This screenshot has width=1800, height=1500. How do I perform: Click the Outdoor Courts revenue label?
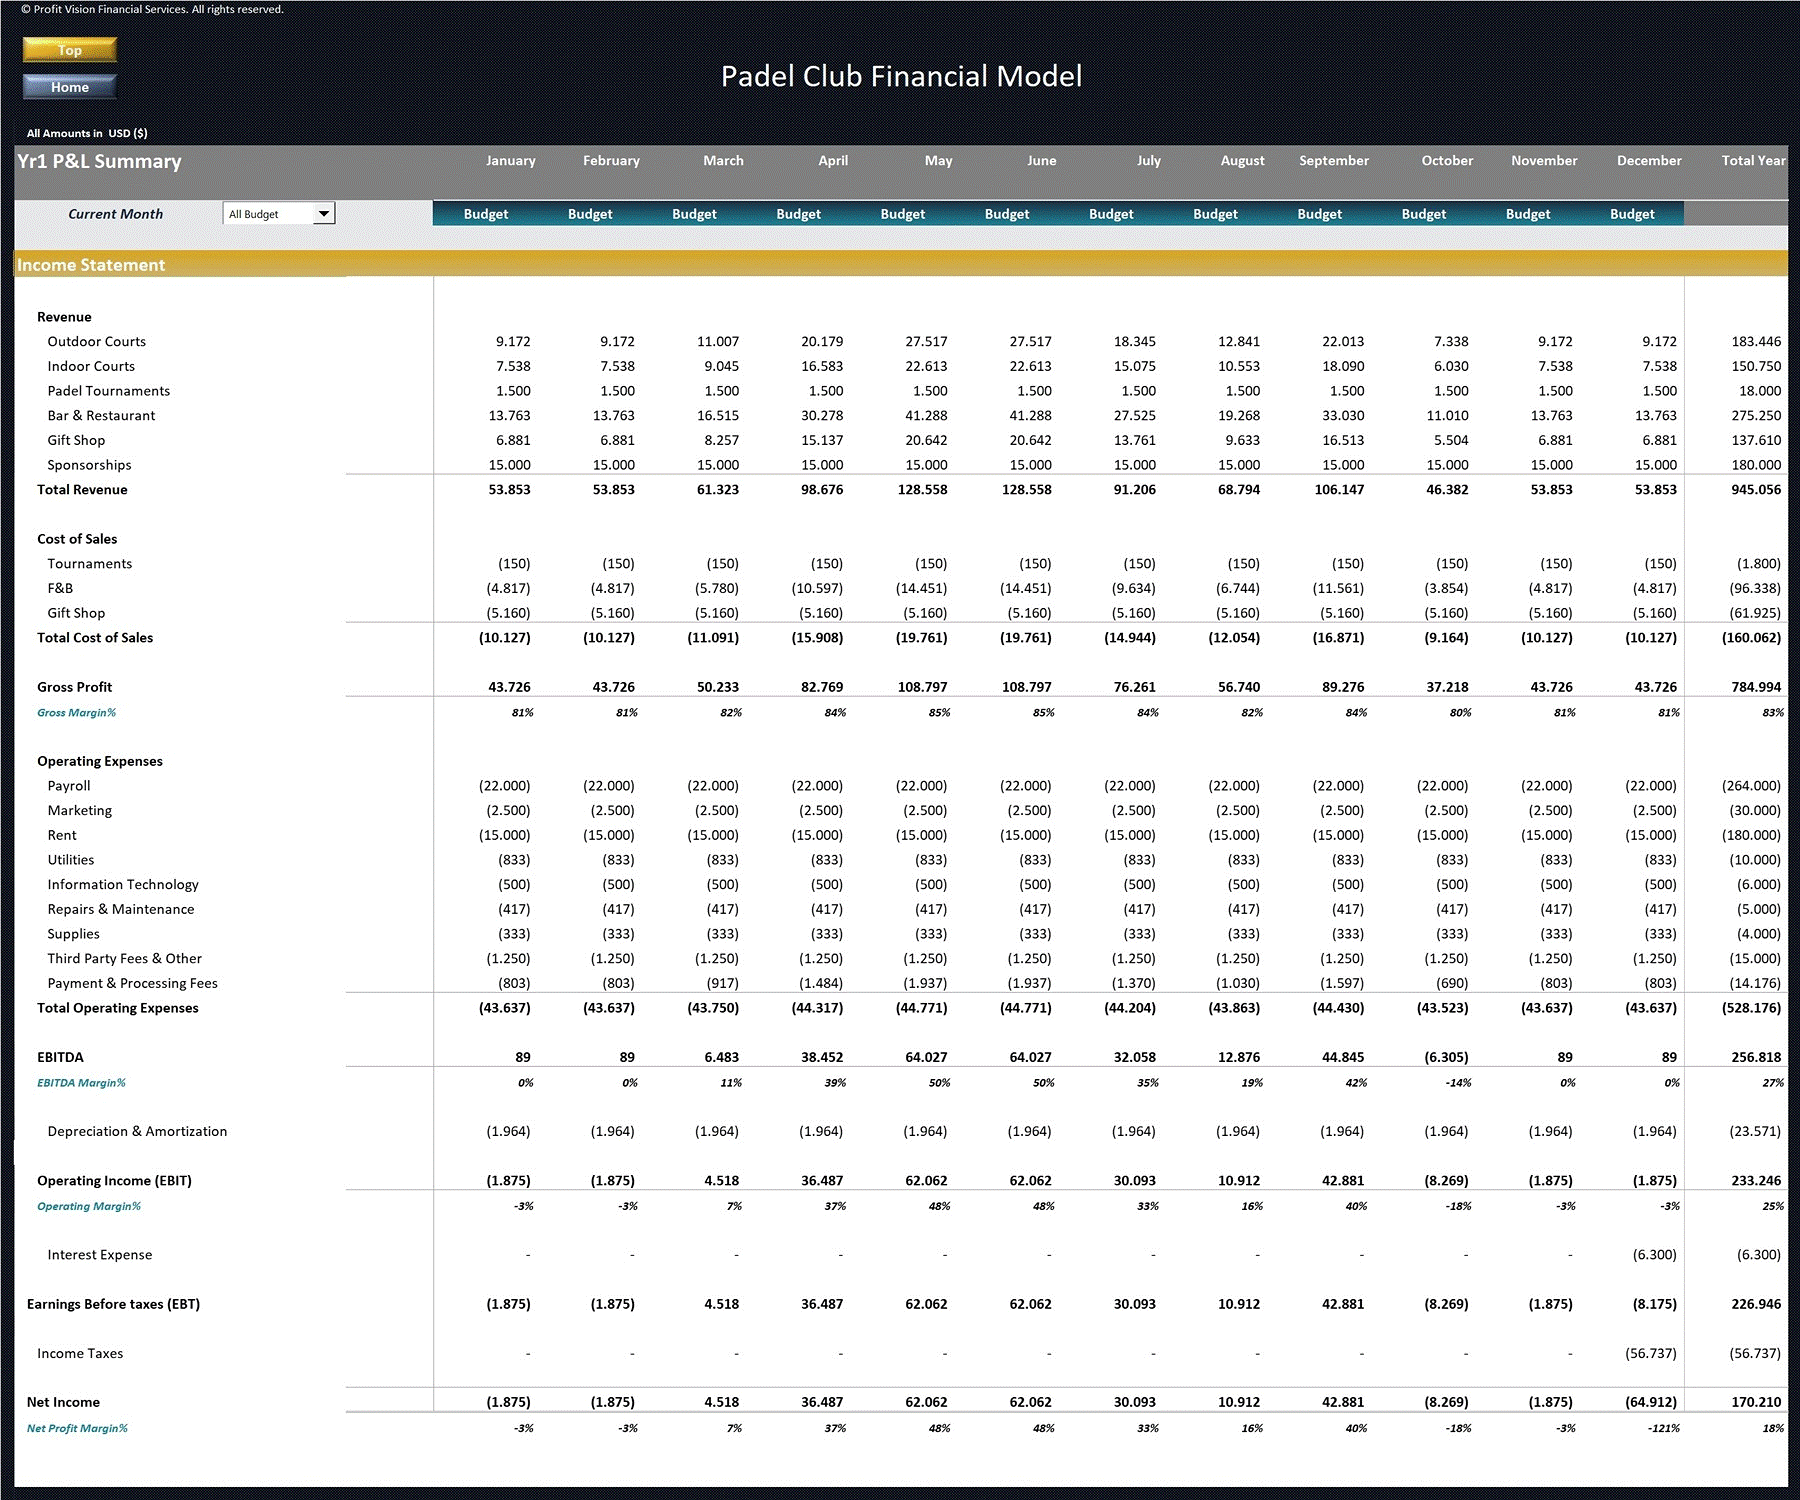tap(97, 341)
